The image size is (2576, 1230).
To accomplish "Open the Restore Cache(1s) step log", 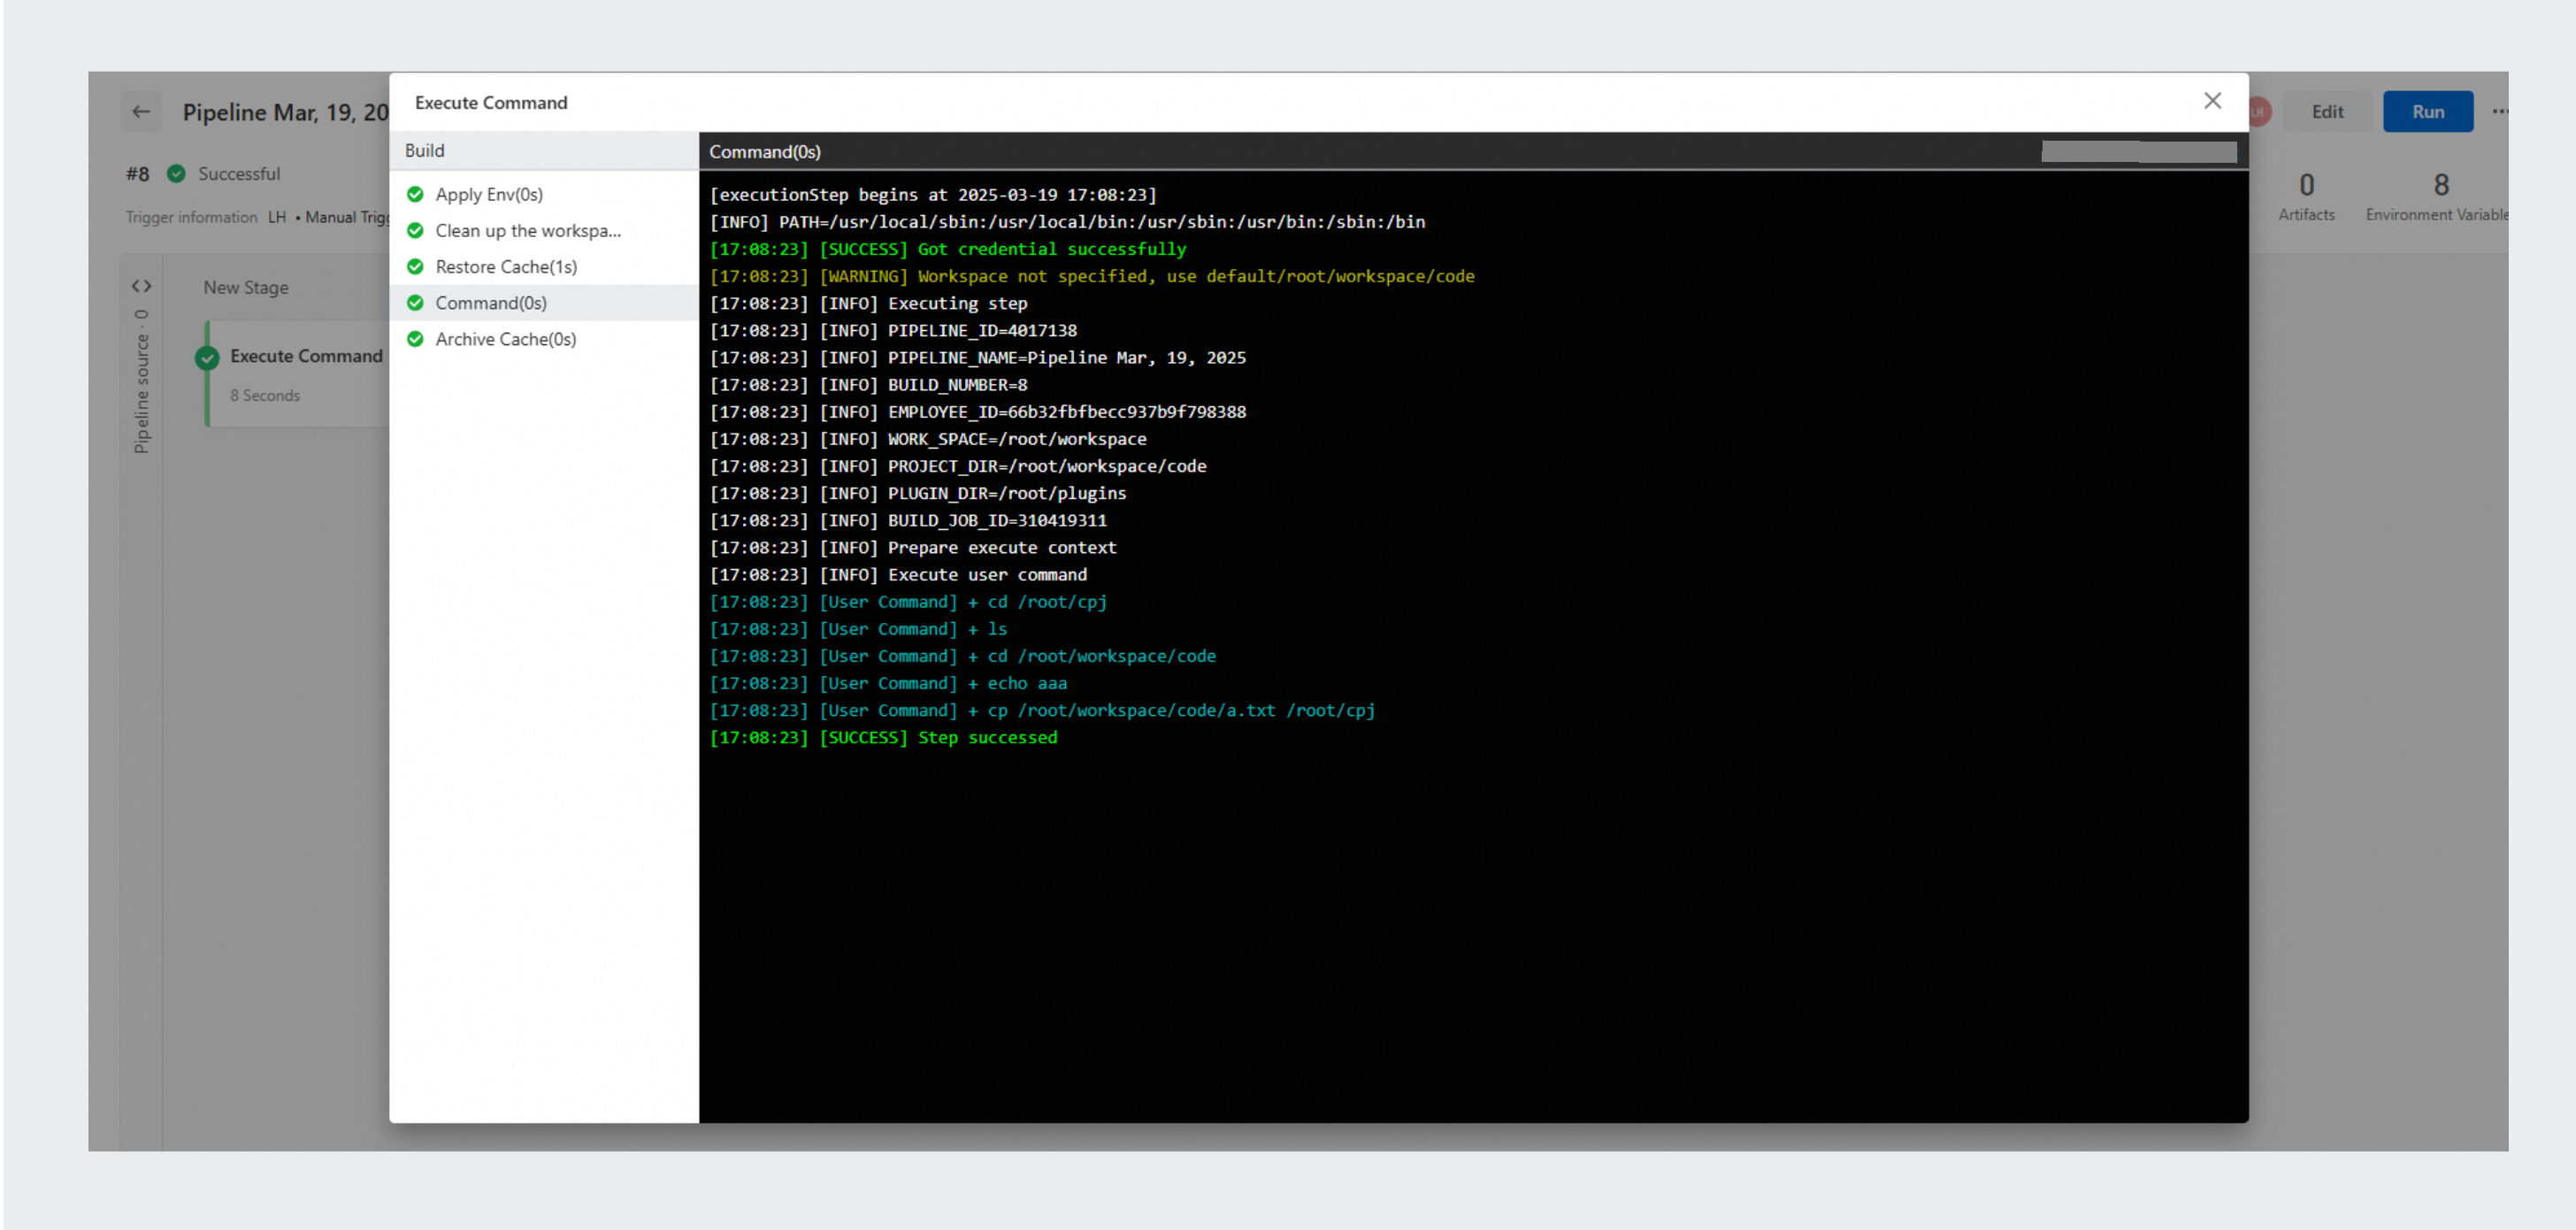I will pos(506,267).
